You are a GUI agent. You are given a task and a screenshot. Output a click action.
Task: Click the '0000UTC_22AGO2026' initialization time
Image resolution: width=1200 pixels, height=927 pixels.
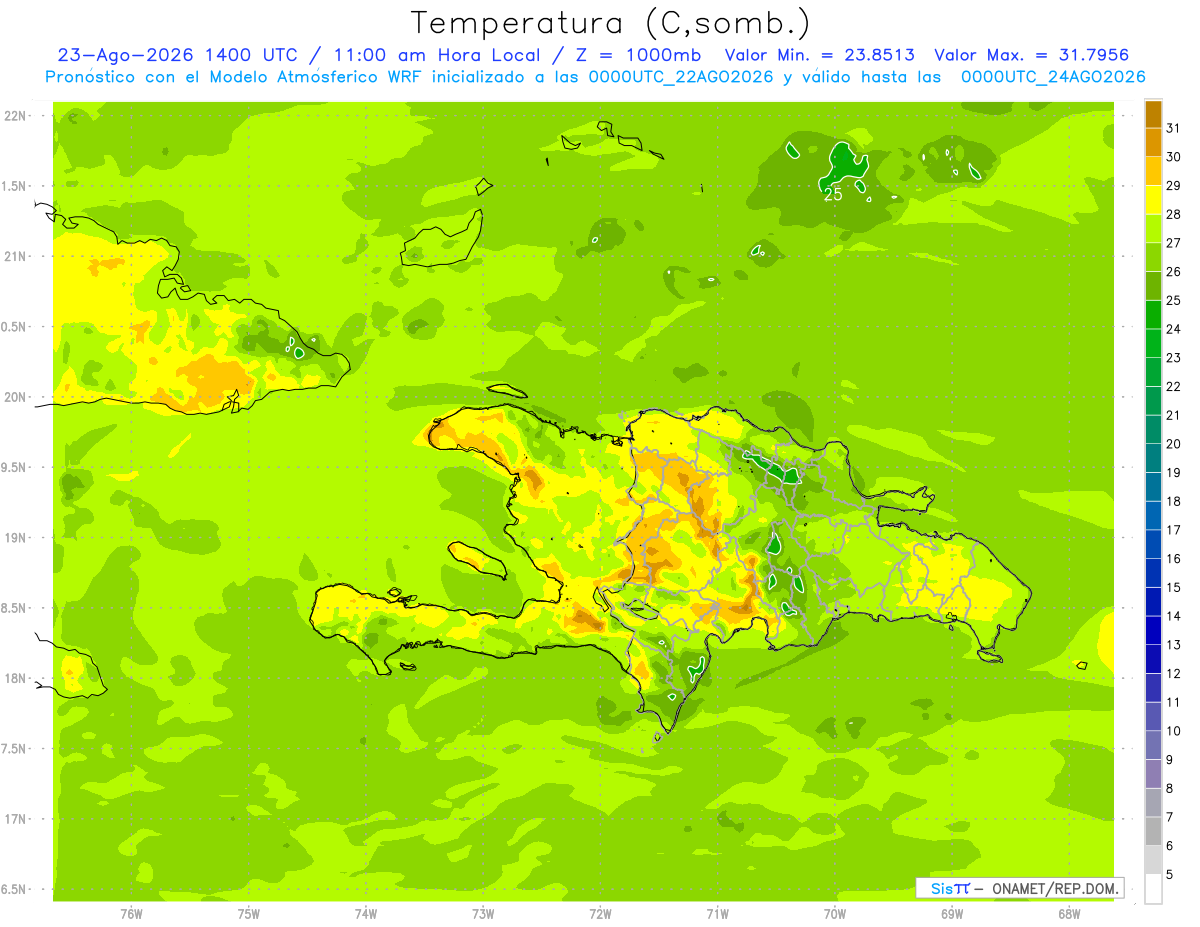point(681,77)
